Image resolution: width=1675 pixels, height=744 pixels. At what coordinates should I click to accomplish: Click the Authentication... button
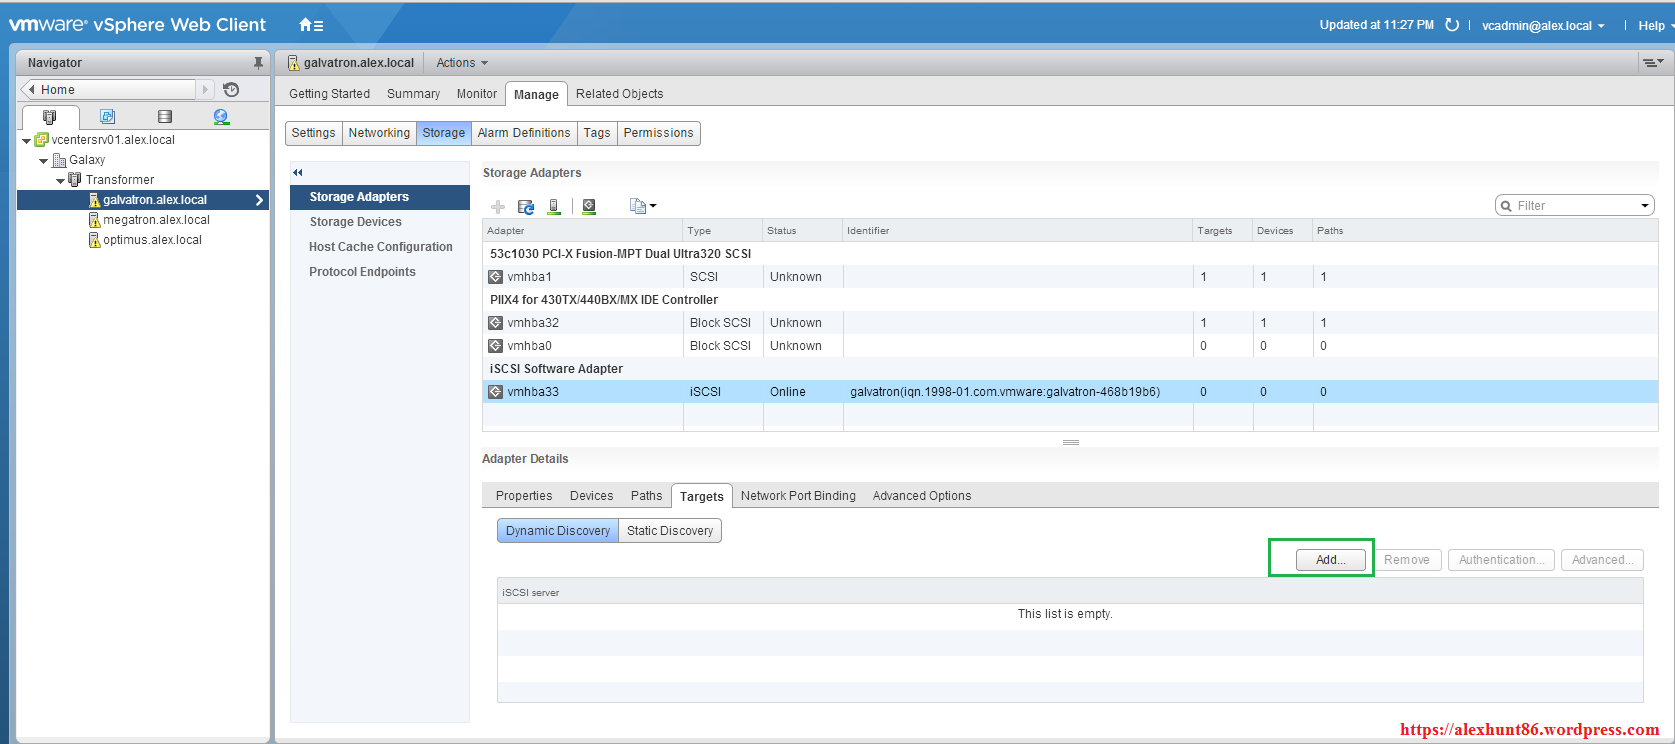coord(1501,560)
